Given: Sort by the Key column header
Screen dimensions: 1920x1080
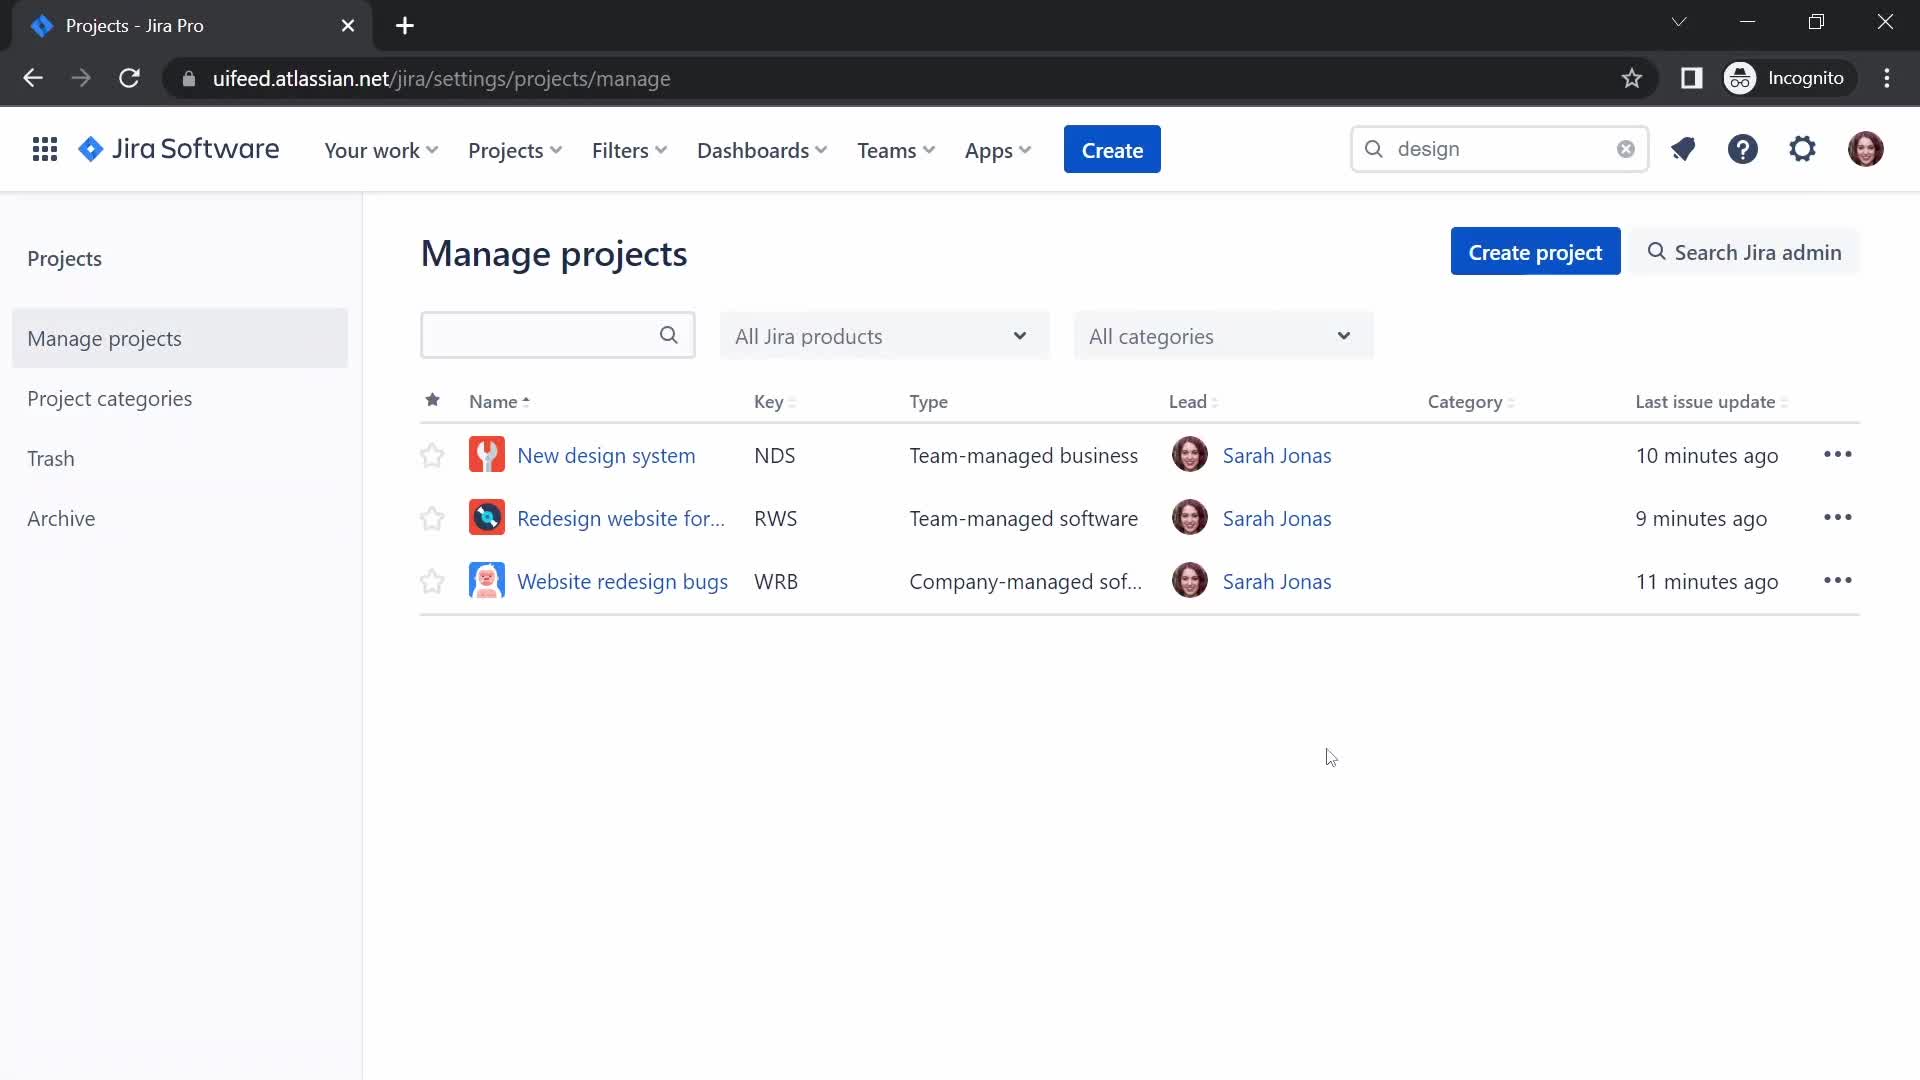Looking at the screenshot, I should pyautogui.click(x=775, y=401).
